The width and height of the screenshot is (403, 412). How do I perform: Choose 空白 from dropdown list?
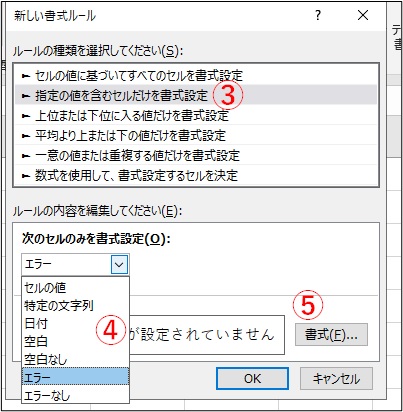75,341
